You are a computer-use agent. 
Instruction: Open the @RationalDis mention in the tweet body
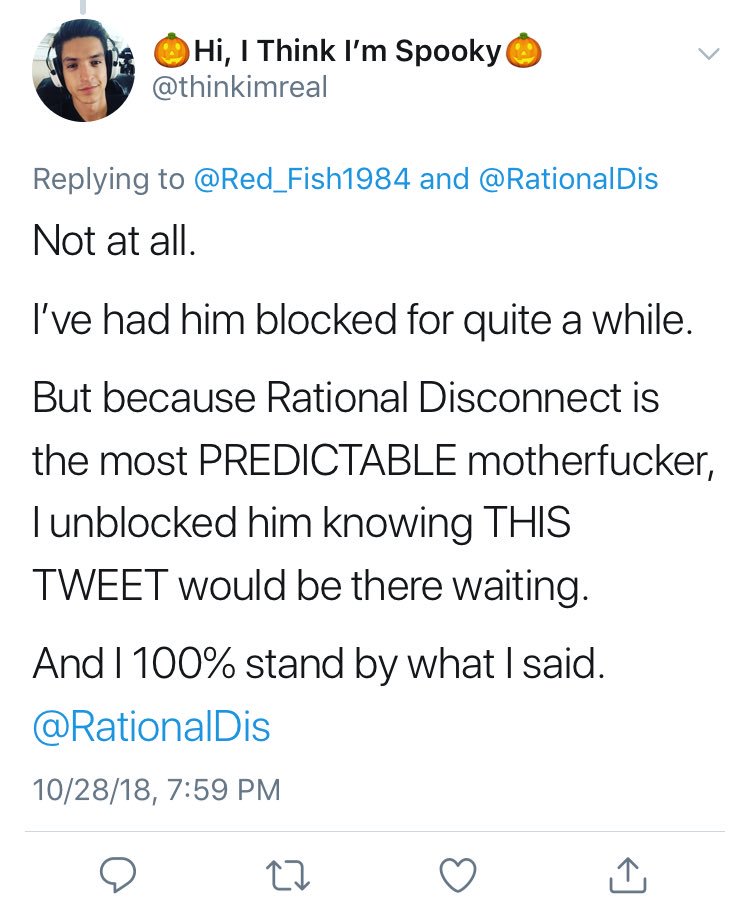click(151, 726)
